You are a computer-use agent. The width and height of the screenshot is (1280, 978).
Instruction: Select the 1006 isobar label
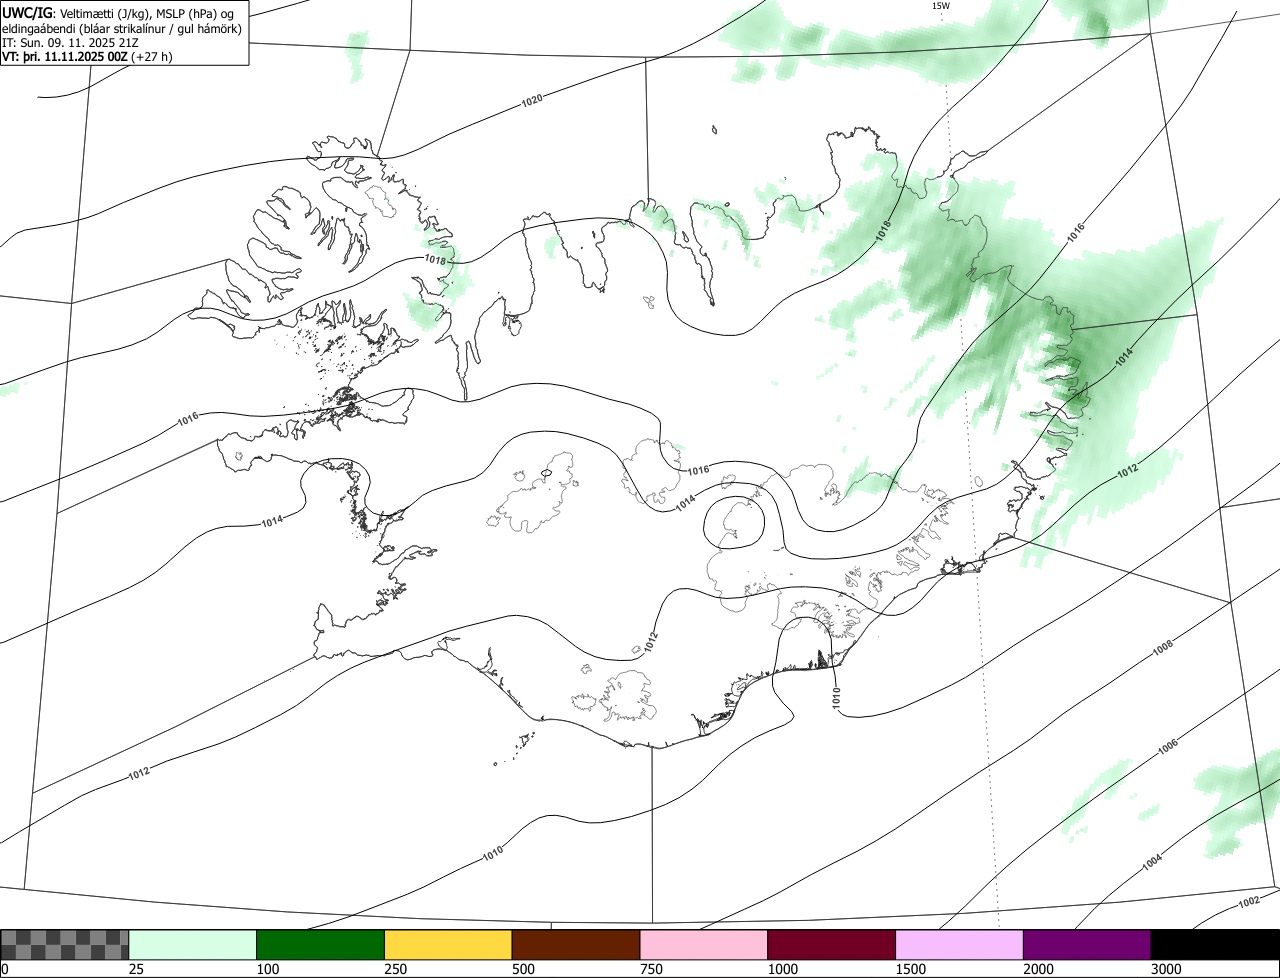(1168, 745)
